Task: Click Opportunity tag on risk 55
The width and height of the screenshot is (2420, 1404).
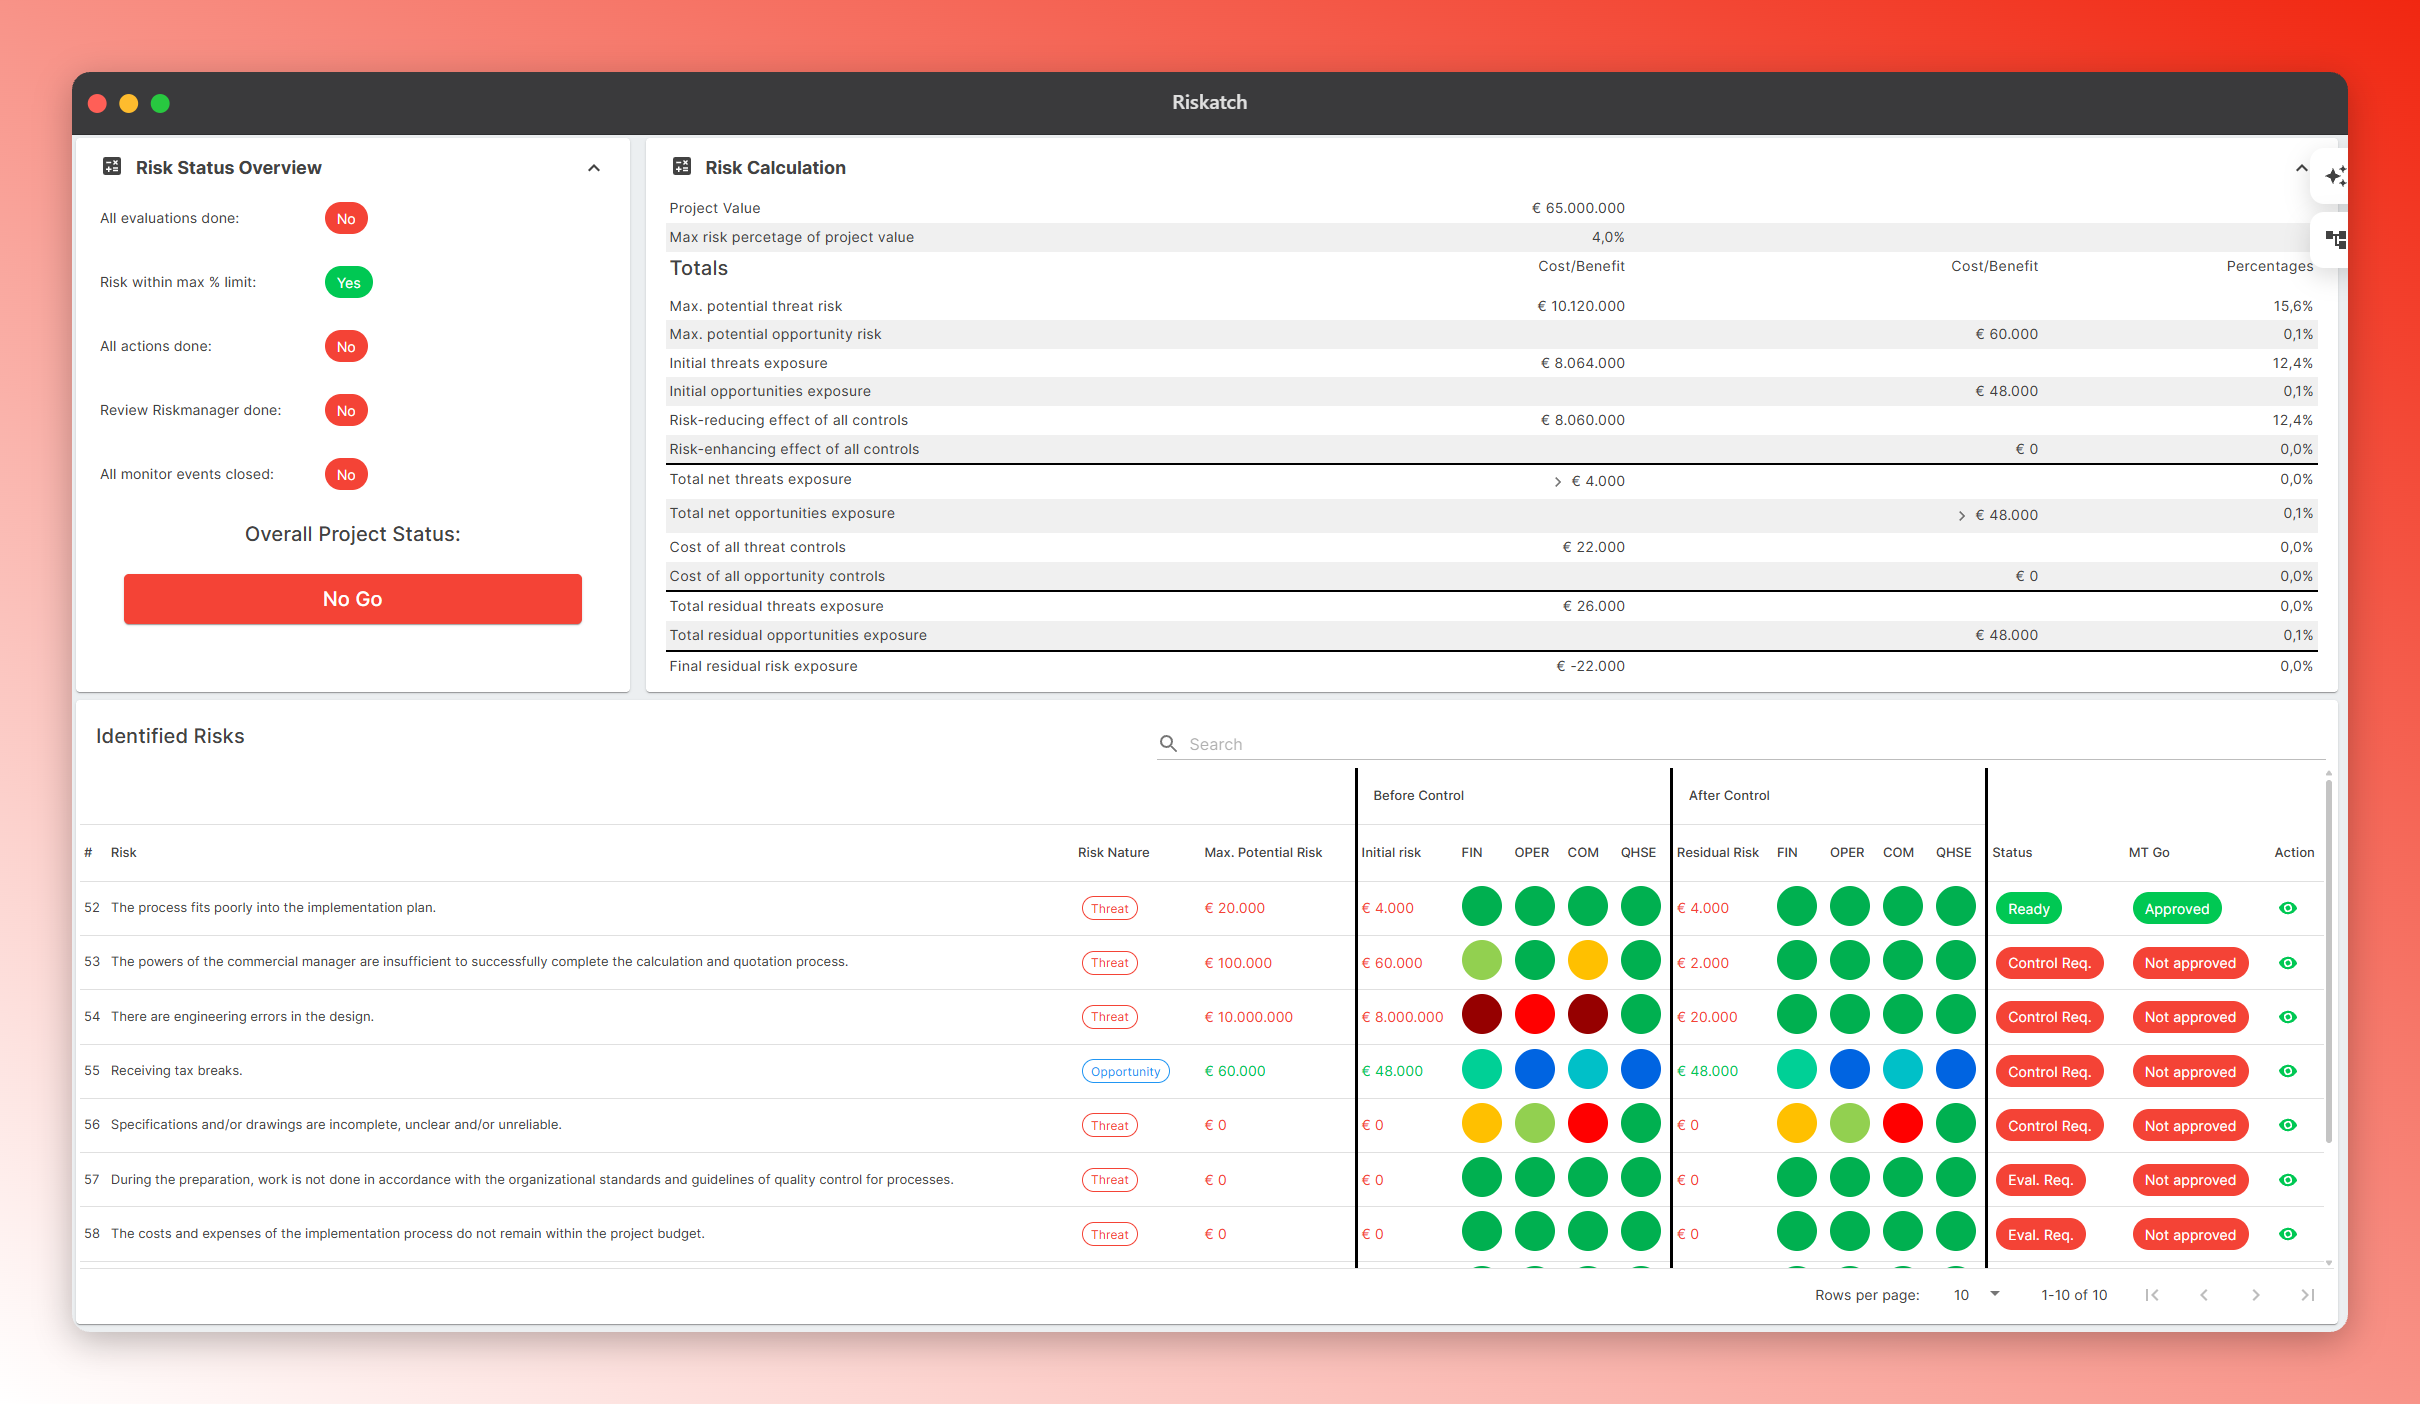Action: pyautogui.click(x=1126, y=1071)
